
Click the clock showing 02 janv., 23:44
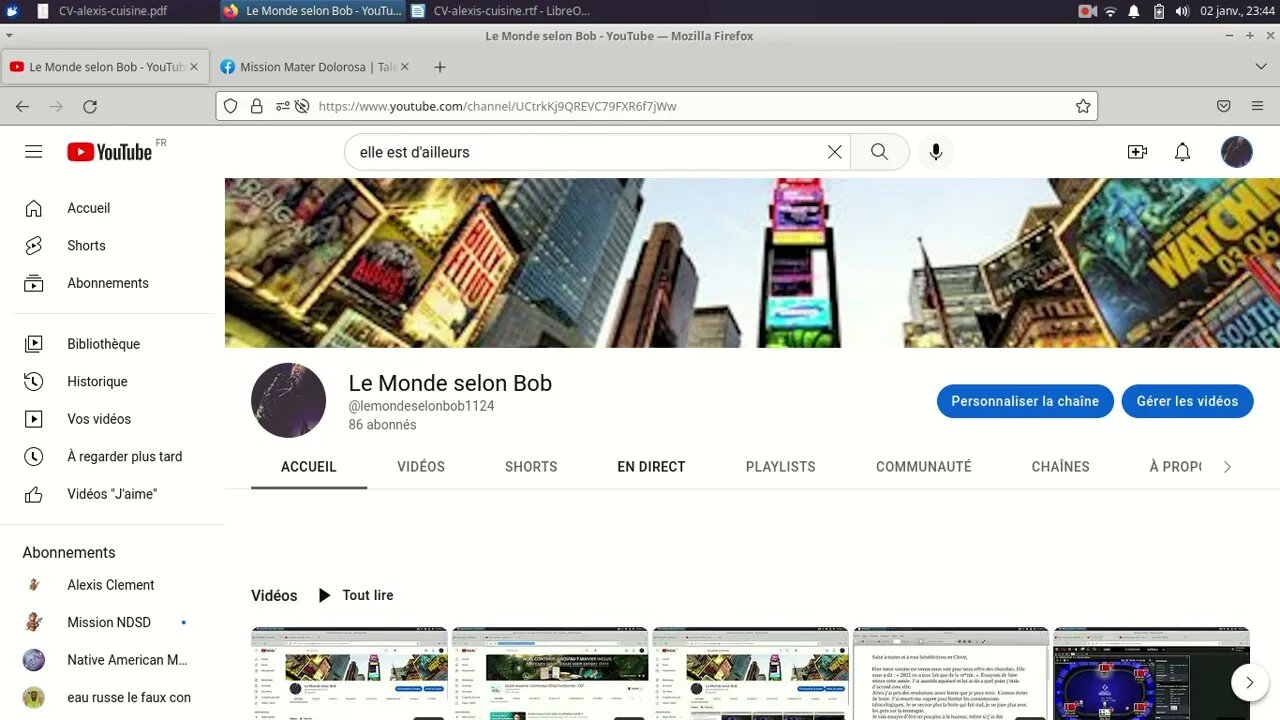tap(1237, 11)
